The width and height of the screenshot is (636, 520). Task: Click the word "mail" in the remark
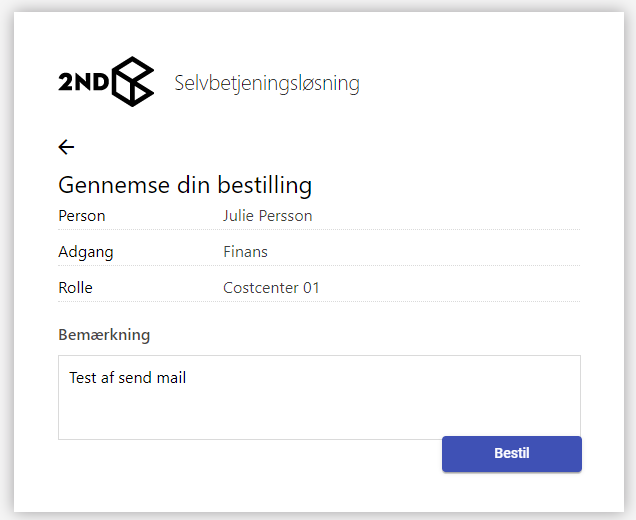pos(170,378)
